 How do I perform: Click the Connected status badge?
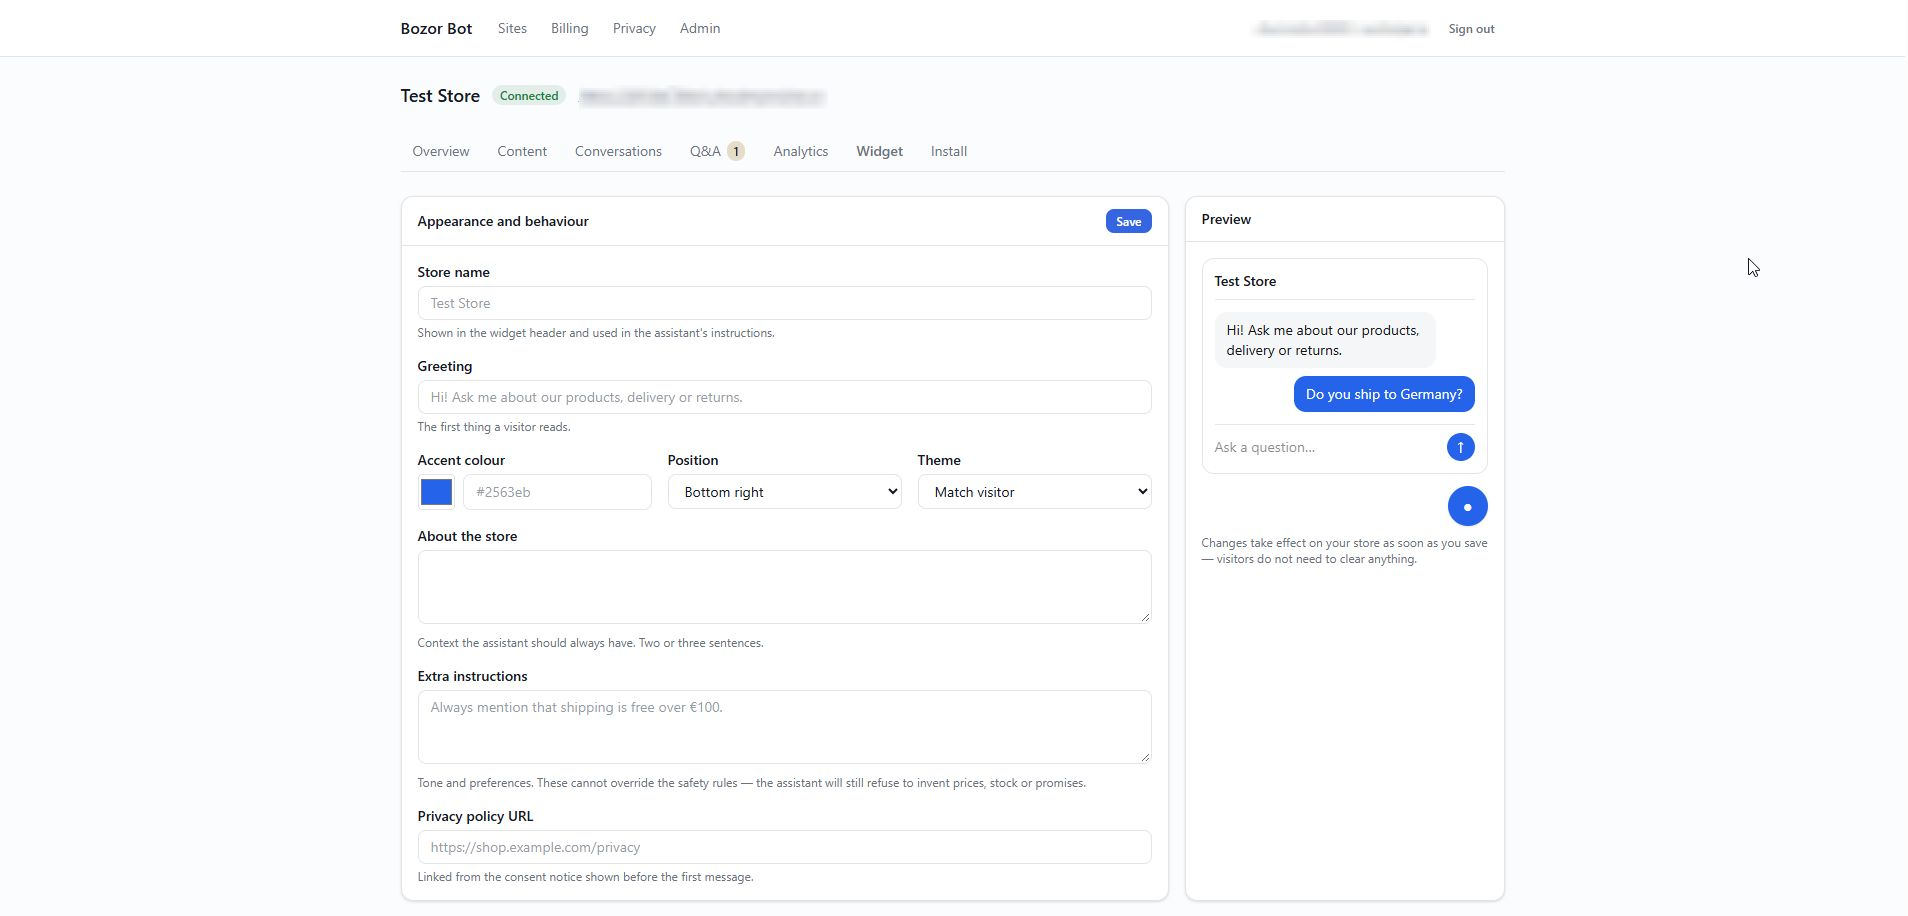pos(529,96)
